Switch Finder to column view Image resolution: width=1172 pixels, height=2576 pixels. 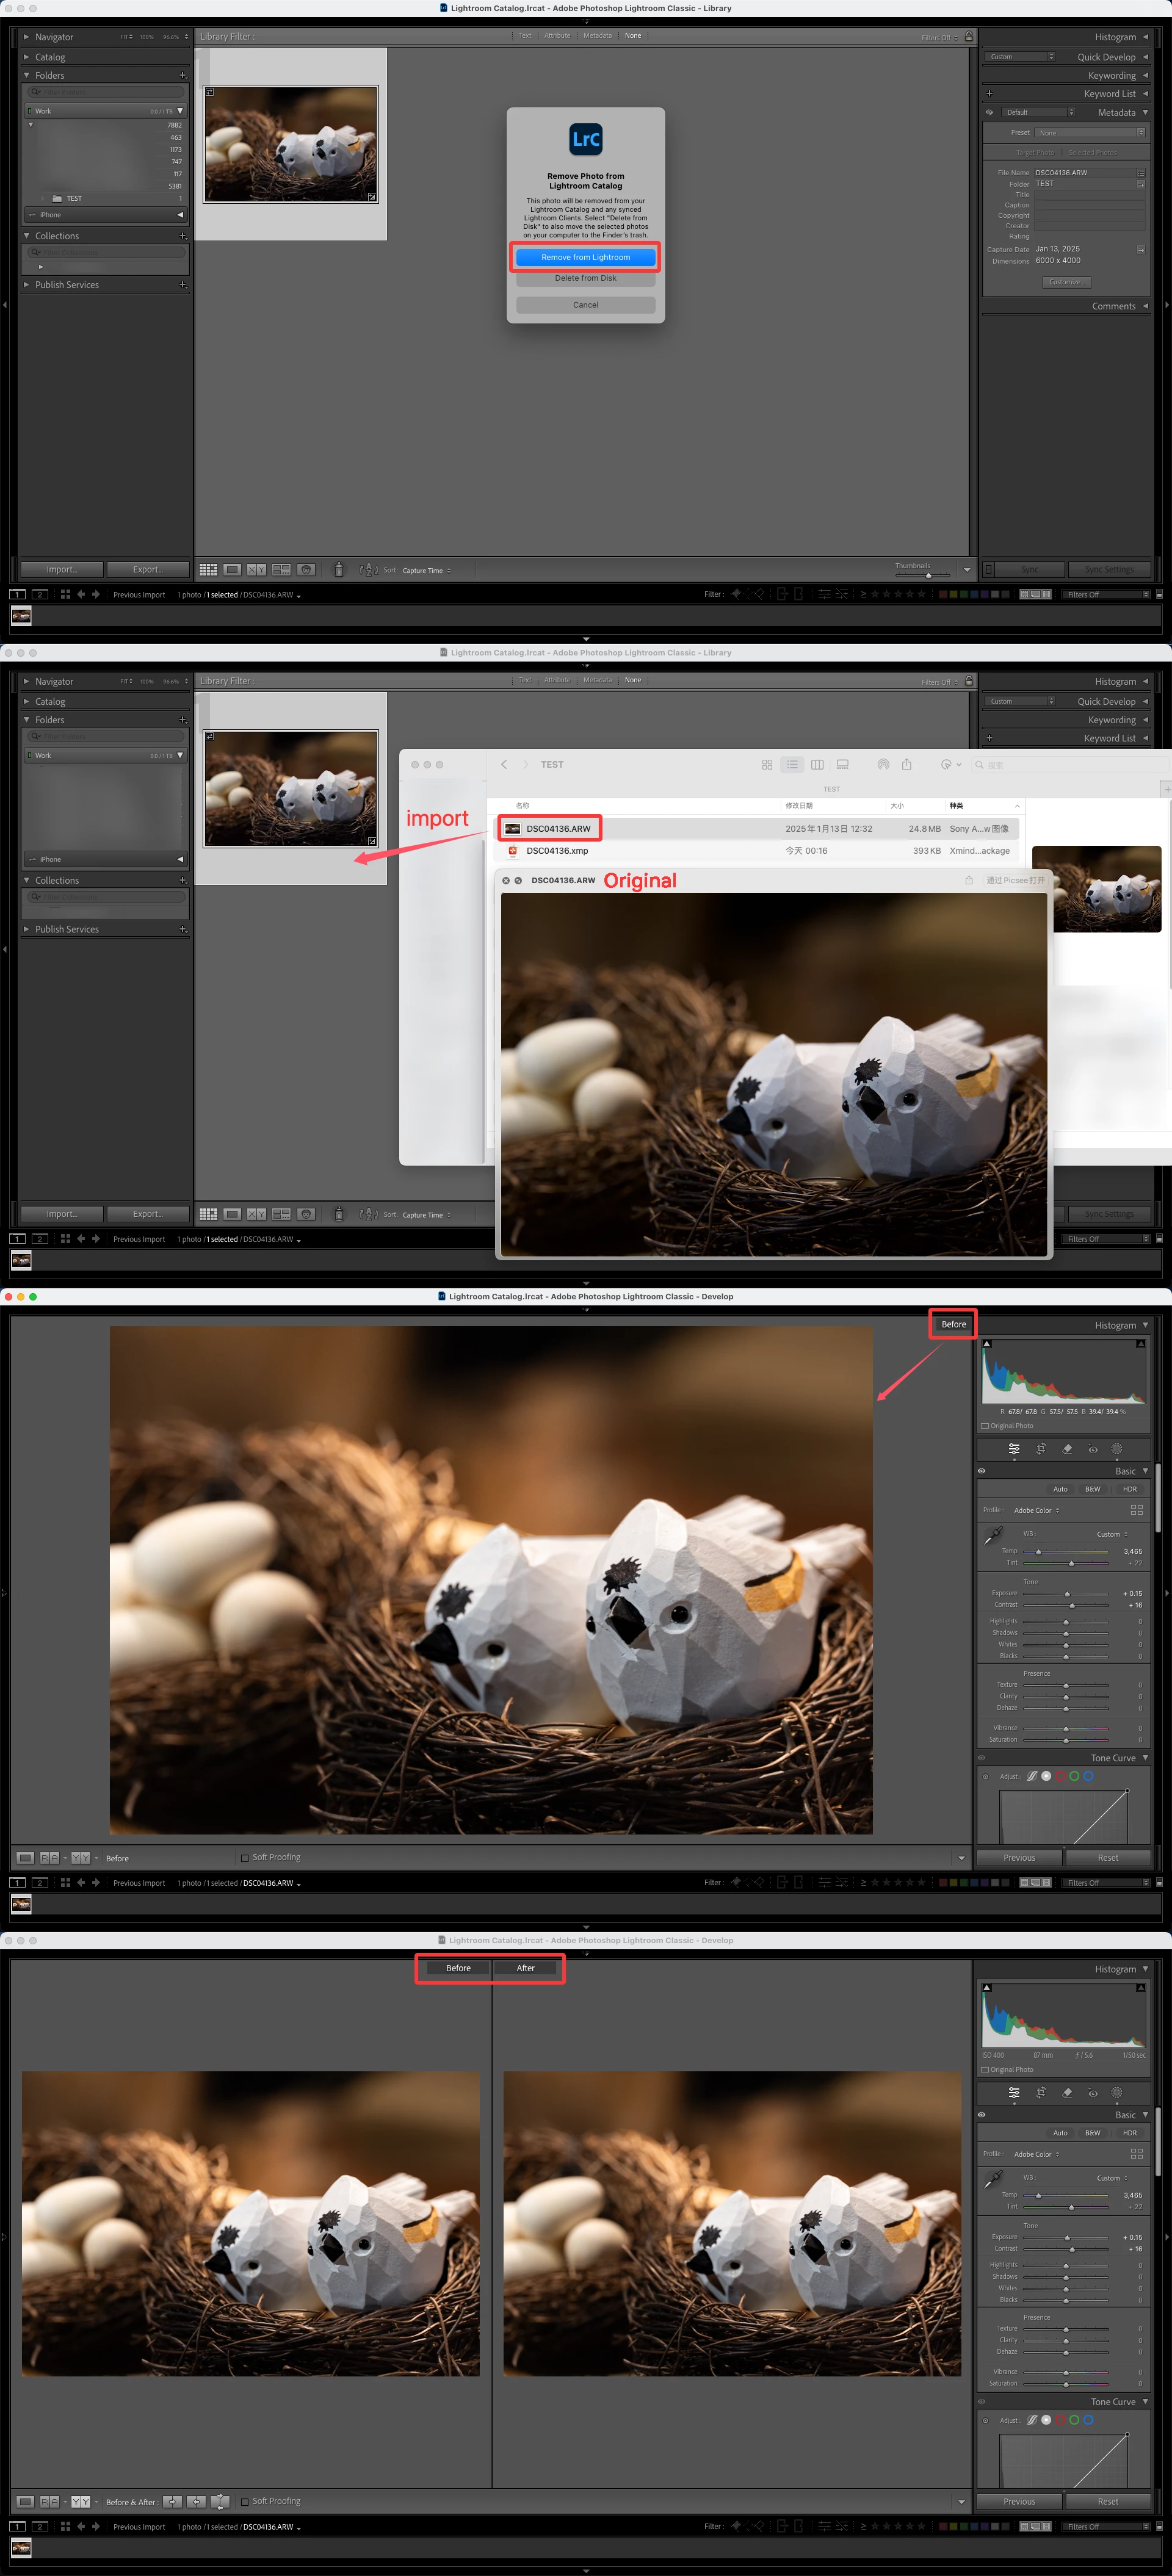[x=817, y=765]
